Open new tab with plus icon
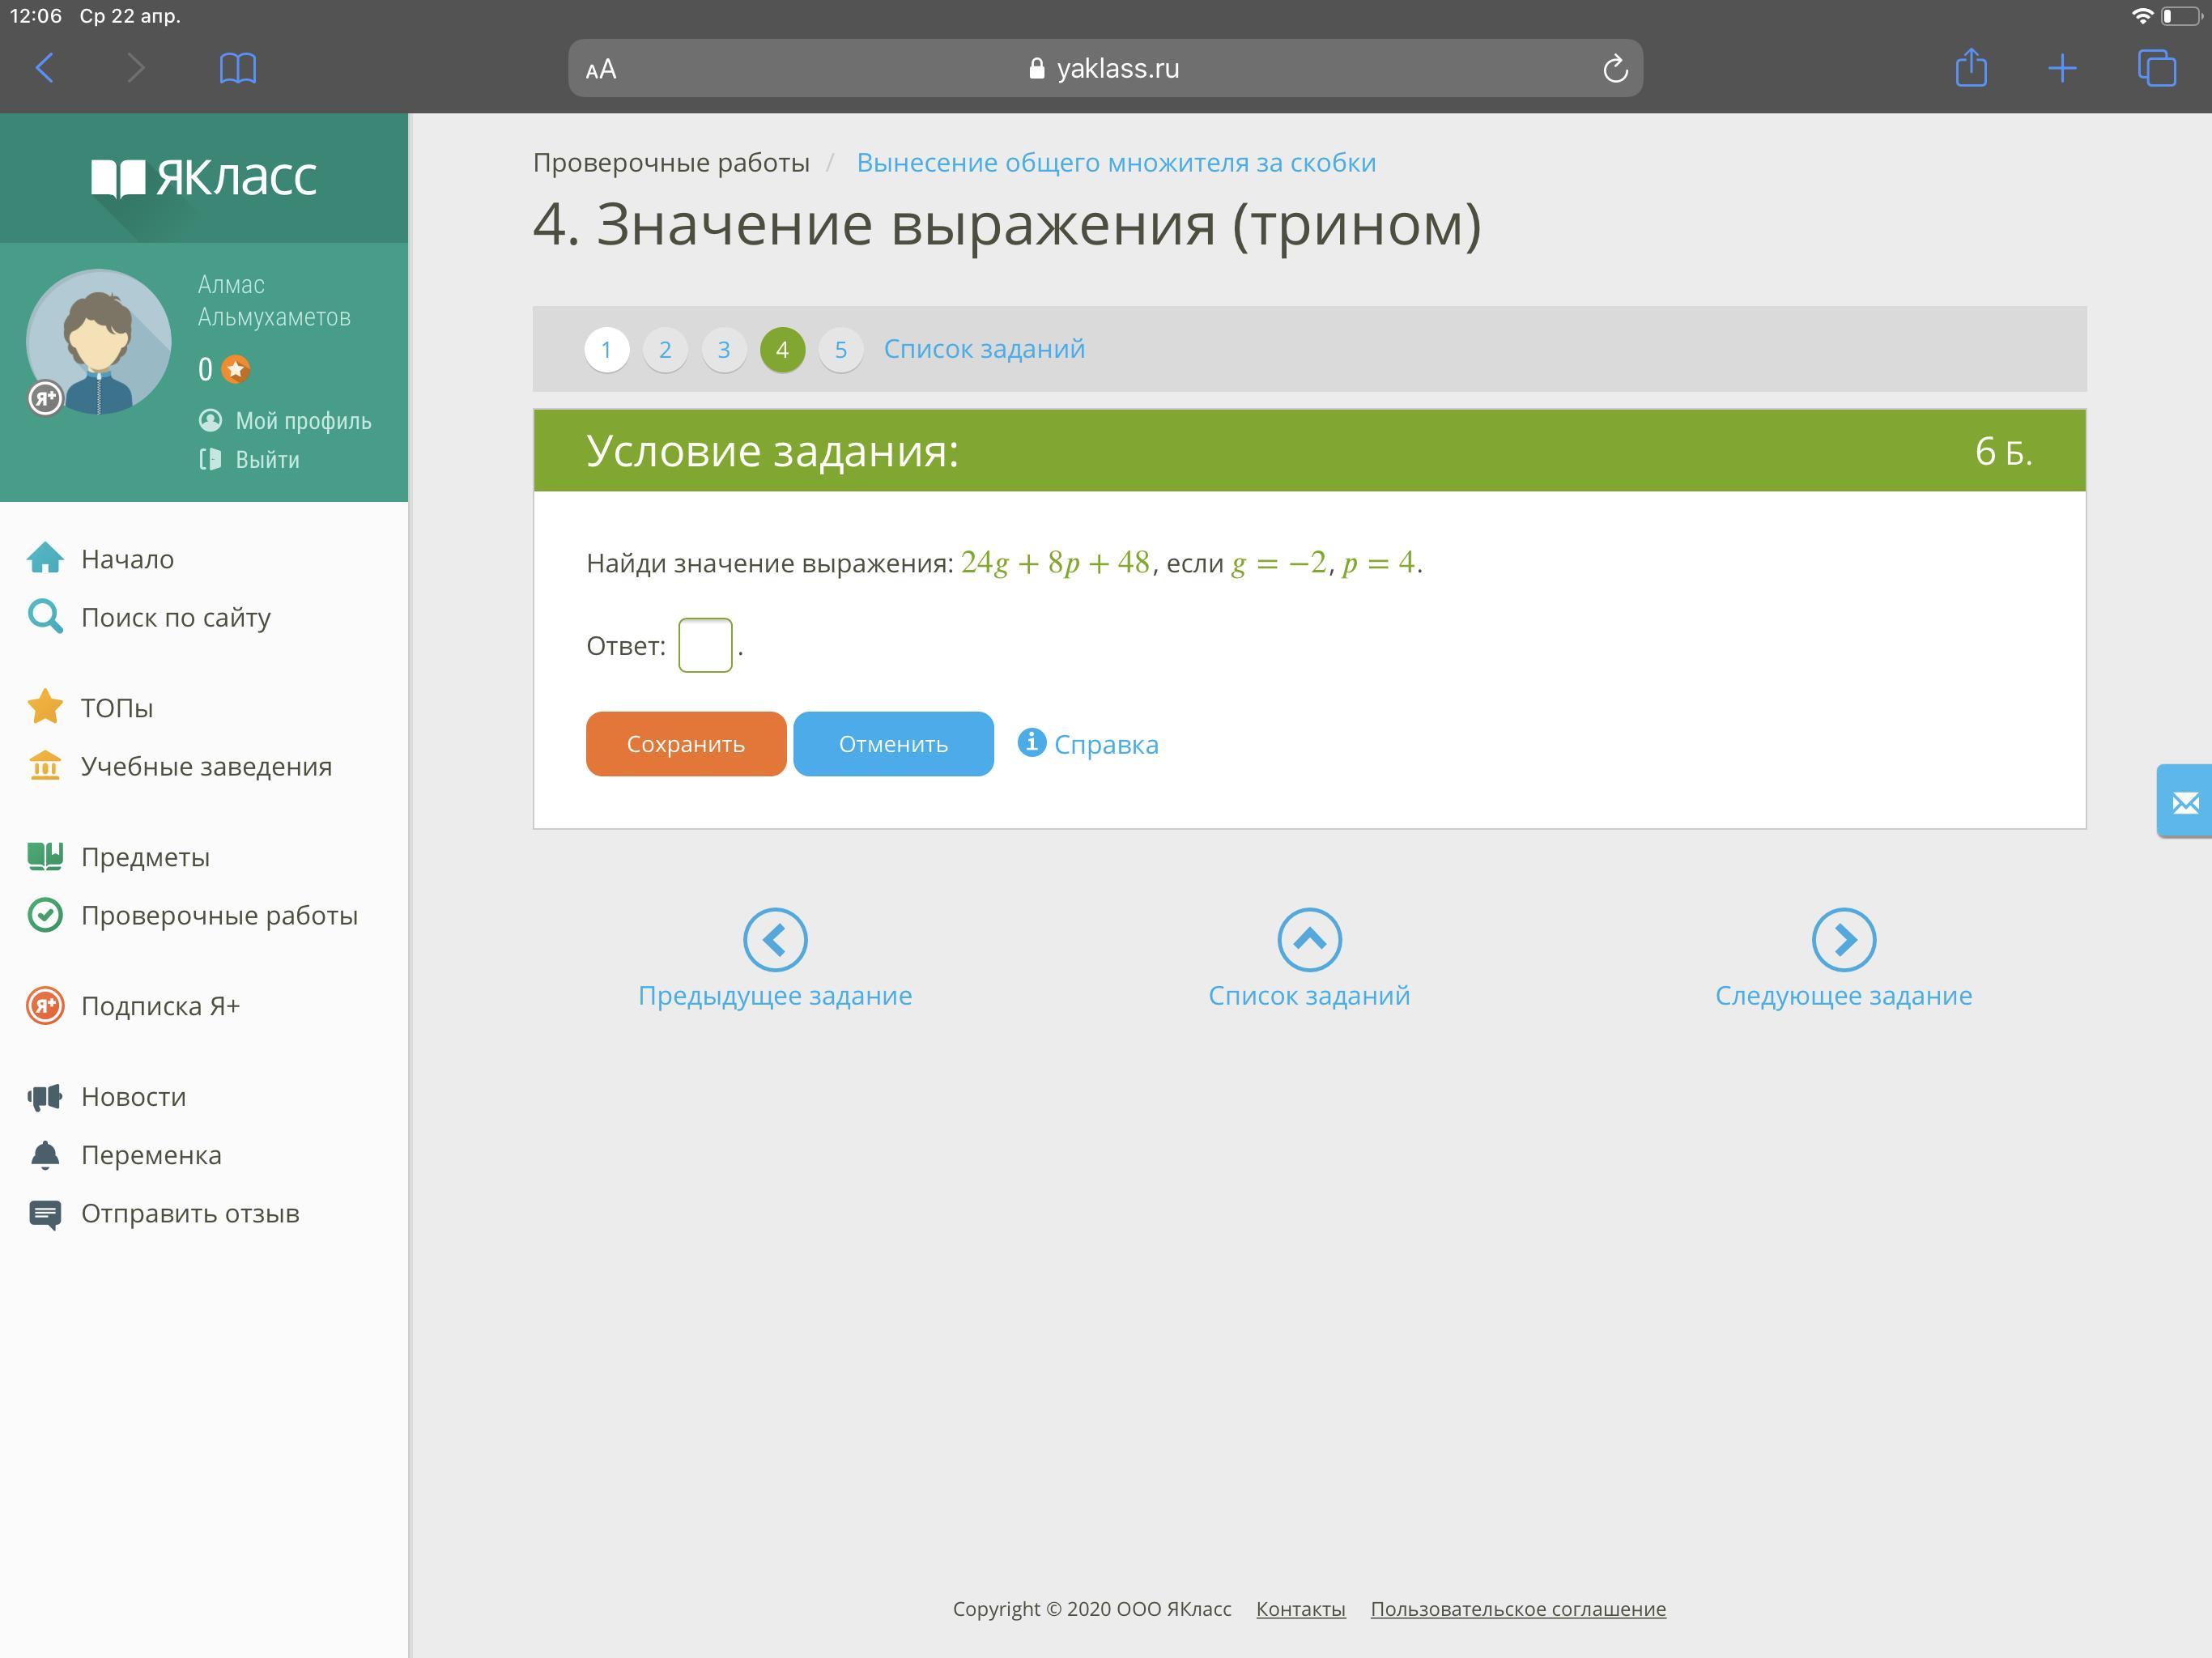2212x1658 pixels. coord(2062,68)
